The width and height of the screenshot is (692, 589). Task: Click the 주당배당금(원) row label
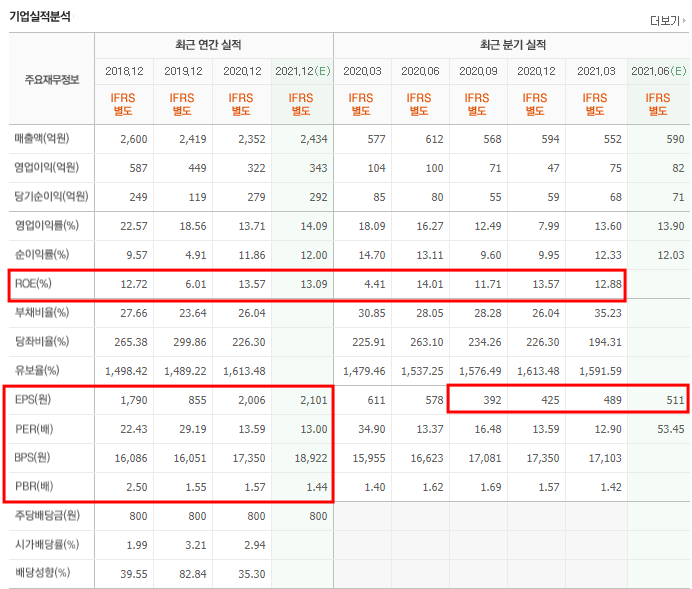coord(47,515)
